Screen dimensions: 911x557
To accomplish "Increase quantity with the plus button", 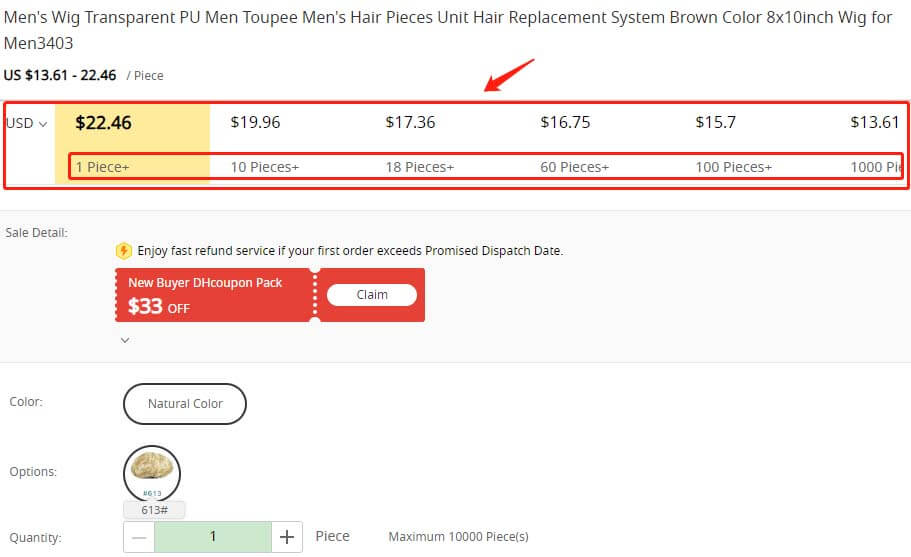I will pyautogui.click(x=287, y=537).
